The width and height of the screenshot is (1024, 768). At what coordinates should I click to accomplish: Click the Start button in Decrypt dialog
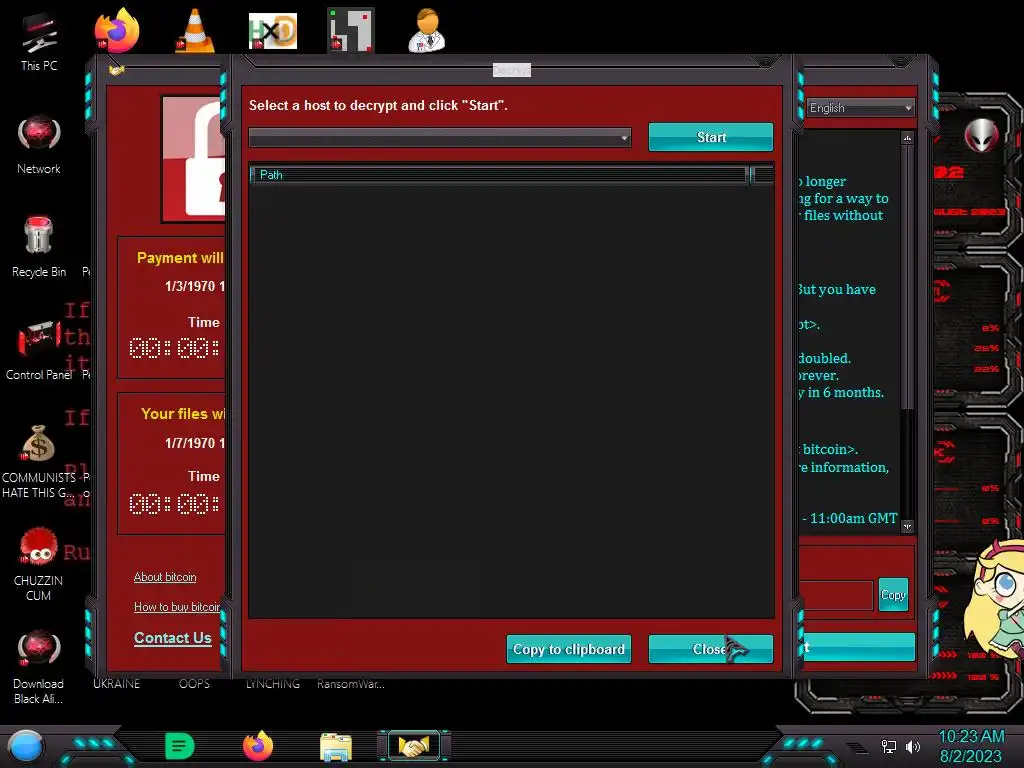[711, 137]
